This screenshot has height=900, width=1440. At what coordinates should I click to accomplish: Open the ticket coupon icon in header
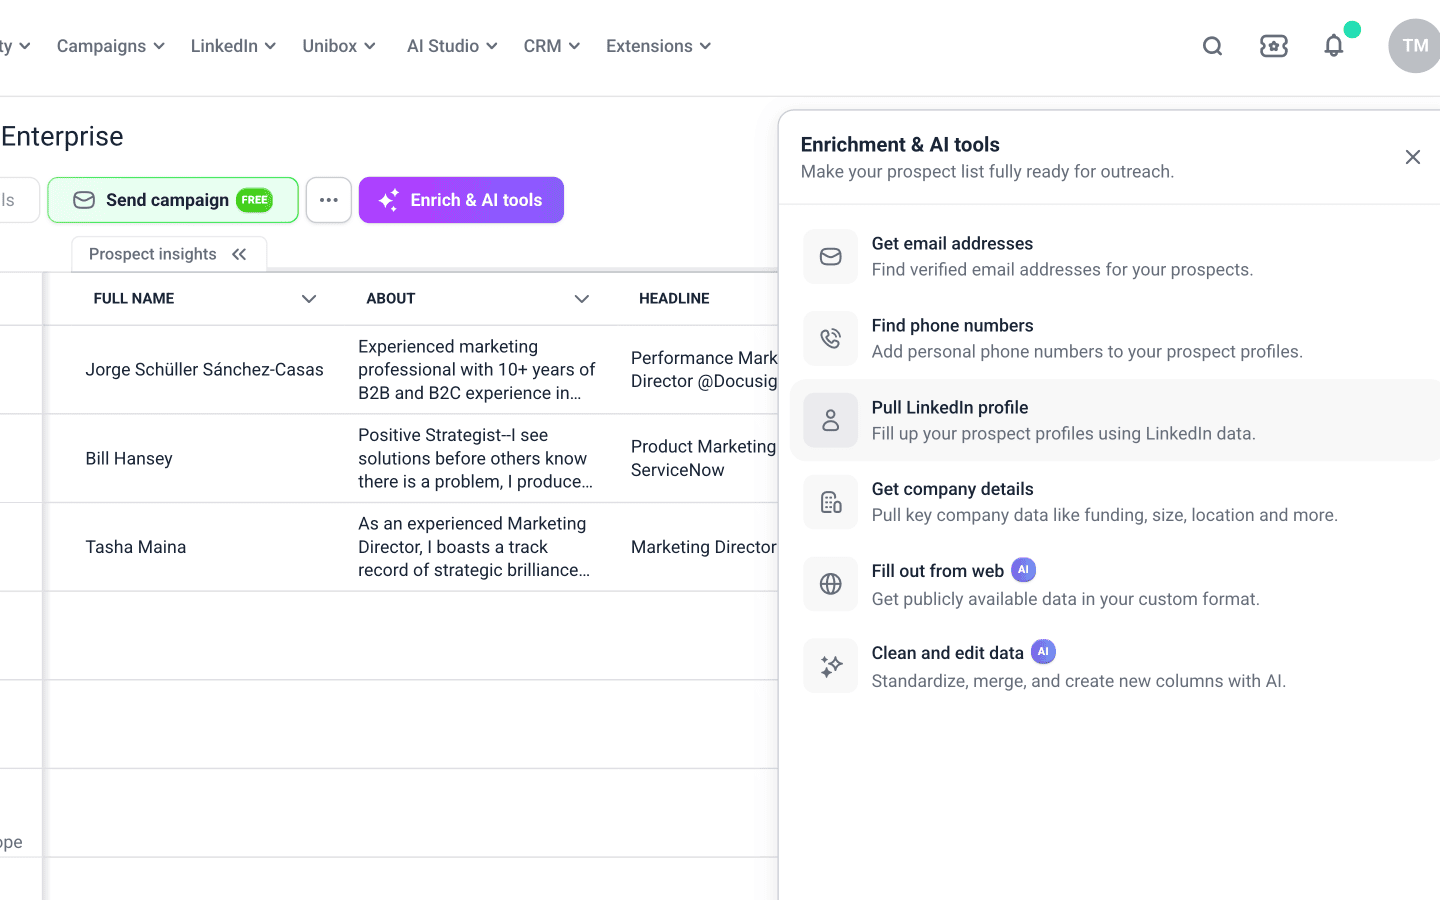[1274, 46]
